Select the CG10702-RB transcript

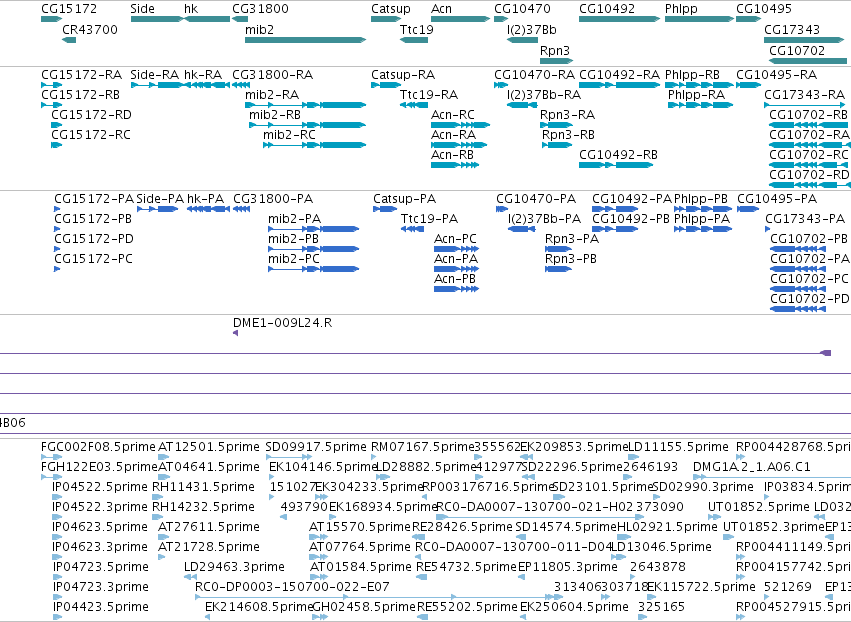[x=809, y=125]
